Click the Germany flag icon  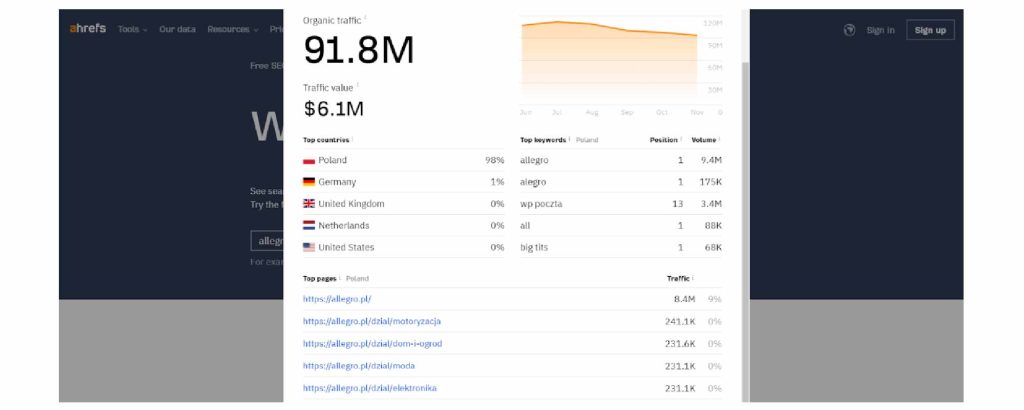pos(309,182)
